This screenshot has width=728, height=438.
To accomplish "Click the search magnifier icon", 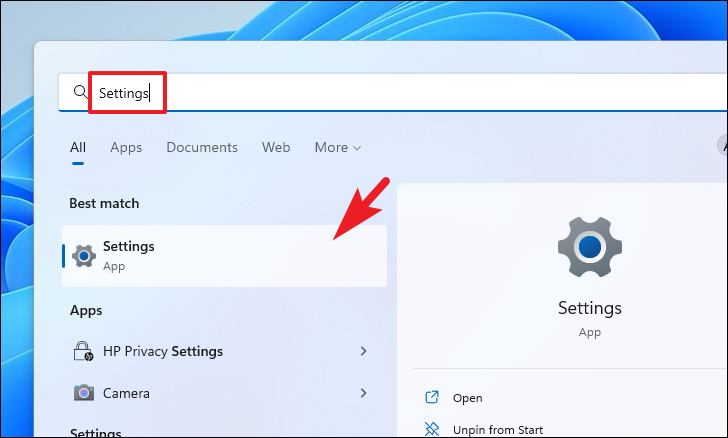I will [80, 92].
